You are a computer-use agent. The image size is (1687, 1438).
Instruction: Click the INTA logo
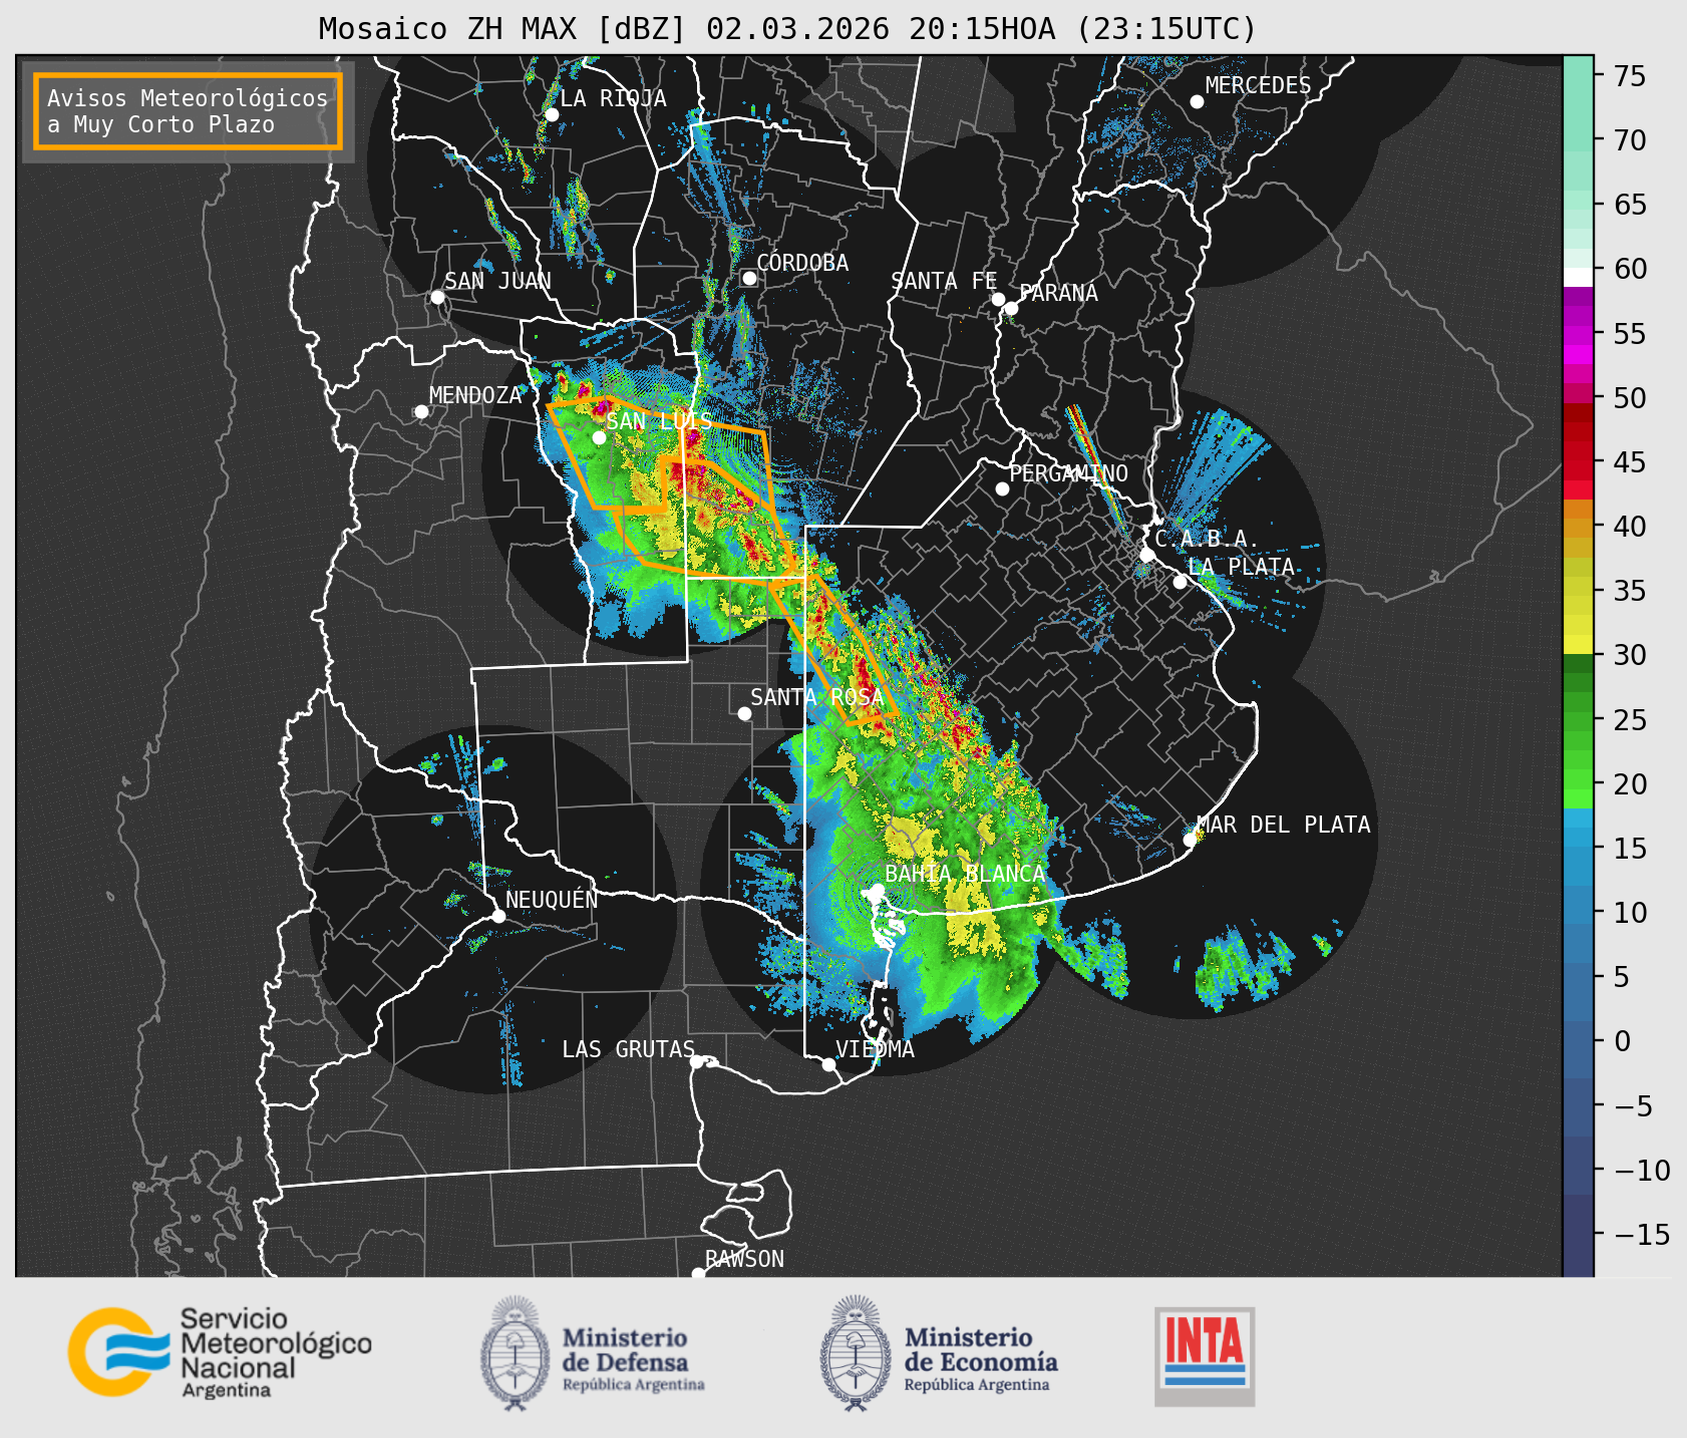point(1204,1356)
